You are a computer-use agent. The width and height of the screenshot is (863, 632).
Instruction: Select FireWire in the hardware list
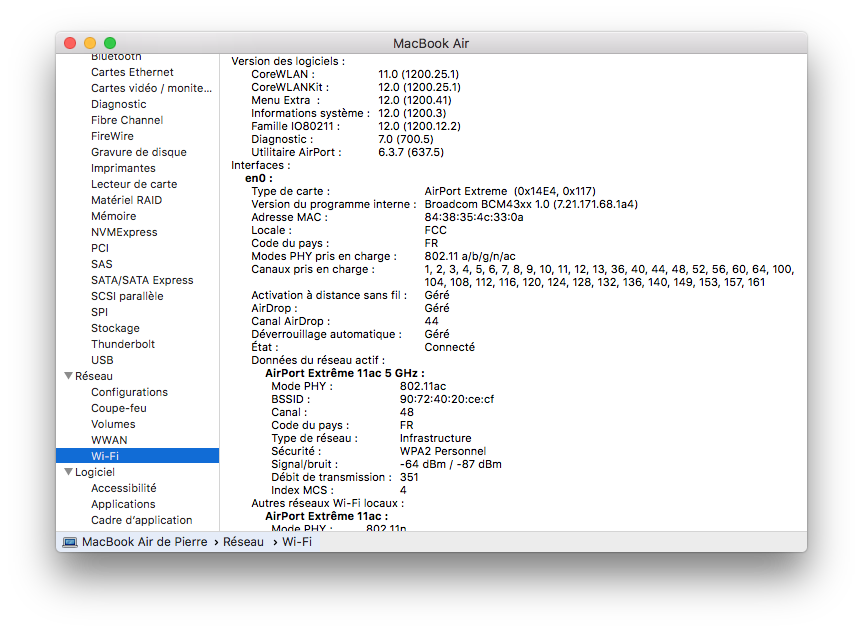[x=112, y=136]
